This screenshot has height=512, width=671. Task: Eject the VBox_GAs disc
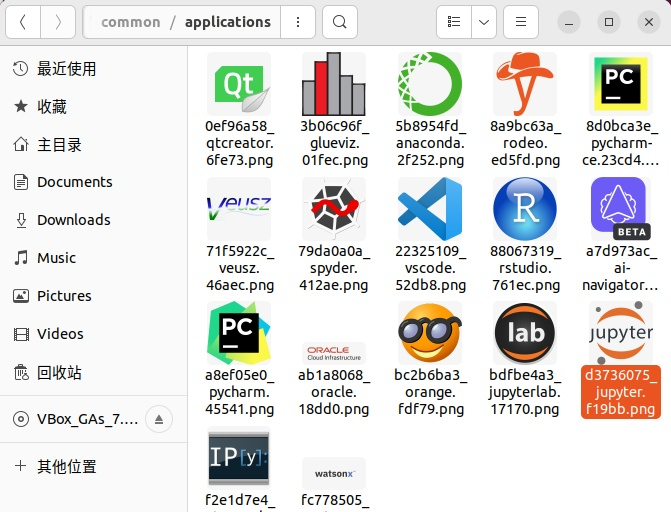160,418
